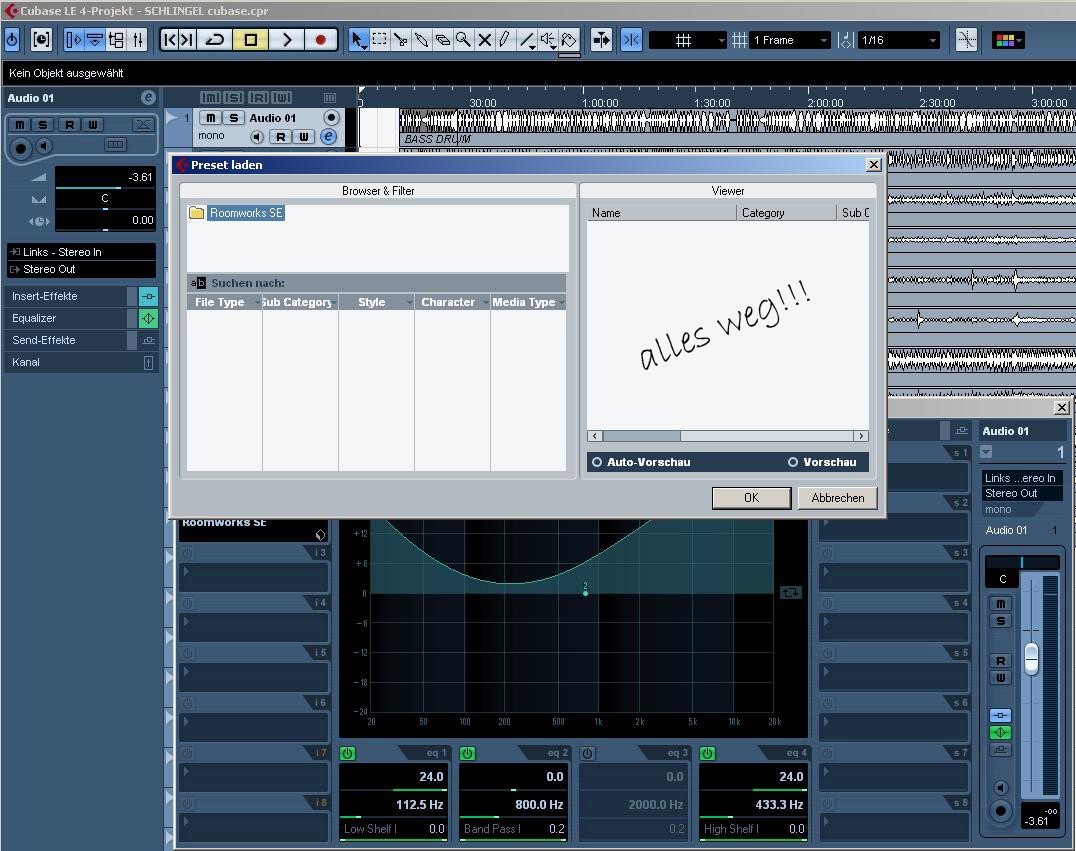This screenshot has width=1076, height=851.
Task: Click the Character filter column header
Action: pyautogui.click(x=452, y=303)
